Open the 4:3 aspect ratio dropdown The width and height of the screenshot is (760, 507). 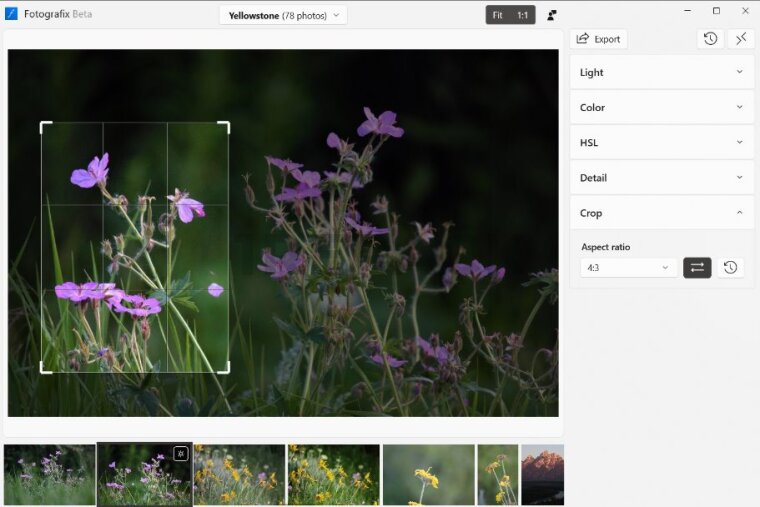click(x=628, y=267)
